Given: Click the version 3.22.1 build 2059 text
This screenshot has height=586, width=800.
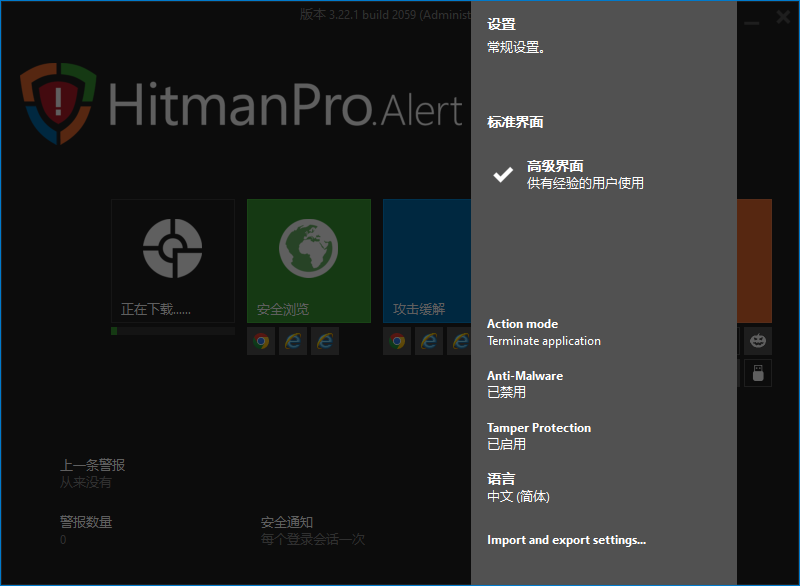Looking at the screenshot, I should tap(386, 15).
